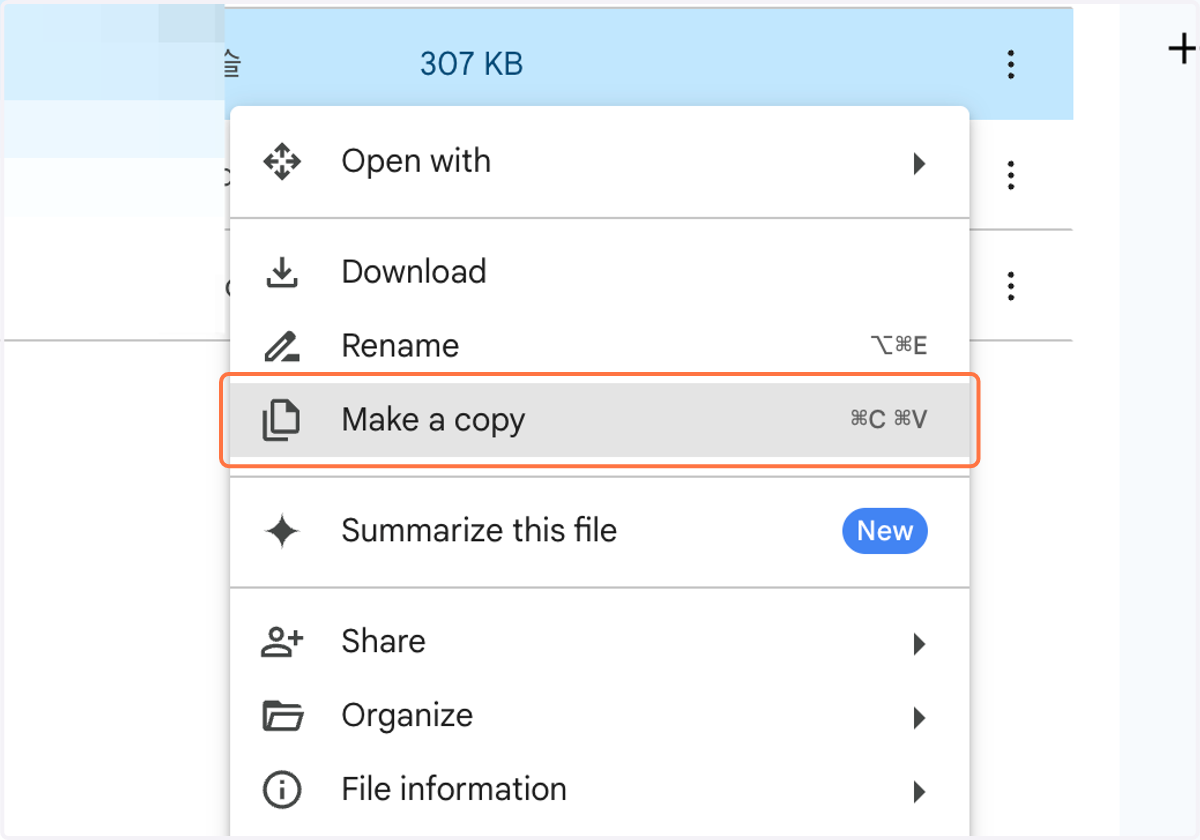Expand the Organize submenu arrow

coord(919,717)
